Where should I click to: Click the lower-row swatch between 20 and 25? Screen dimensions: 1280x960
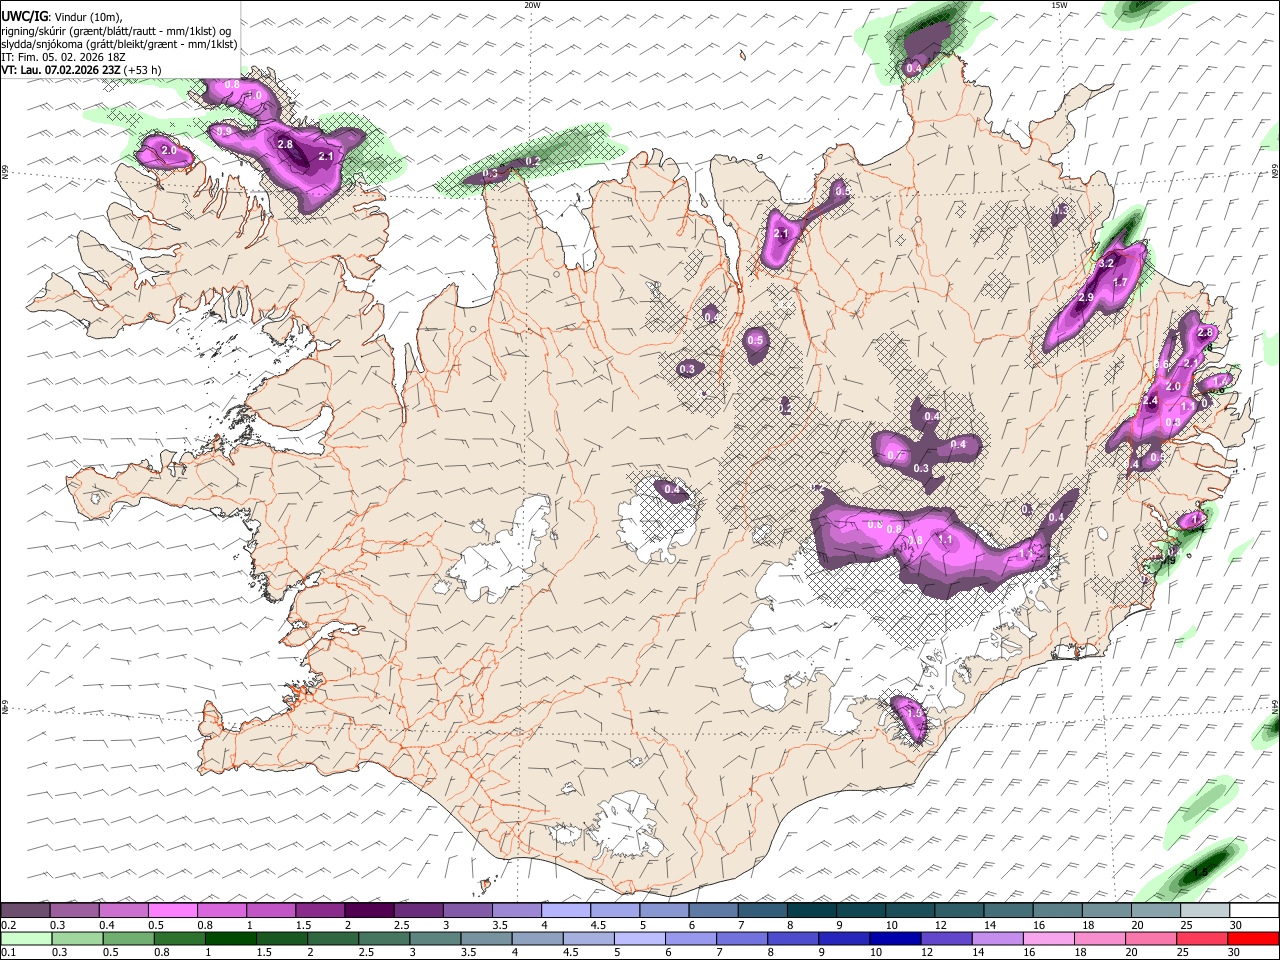[x=1149, y=938]
